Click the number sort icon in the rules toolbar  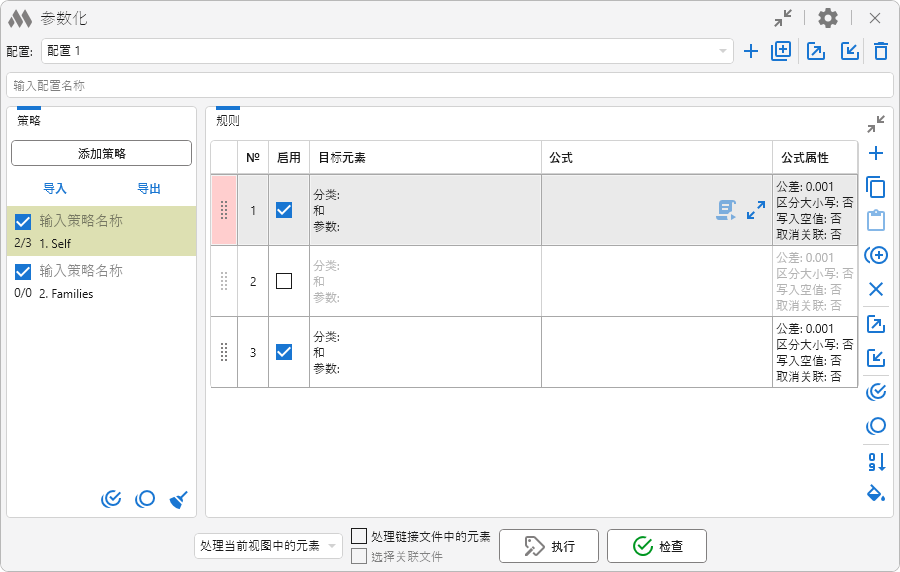876,461
